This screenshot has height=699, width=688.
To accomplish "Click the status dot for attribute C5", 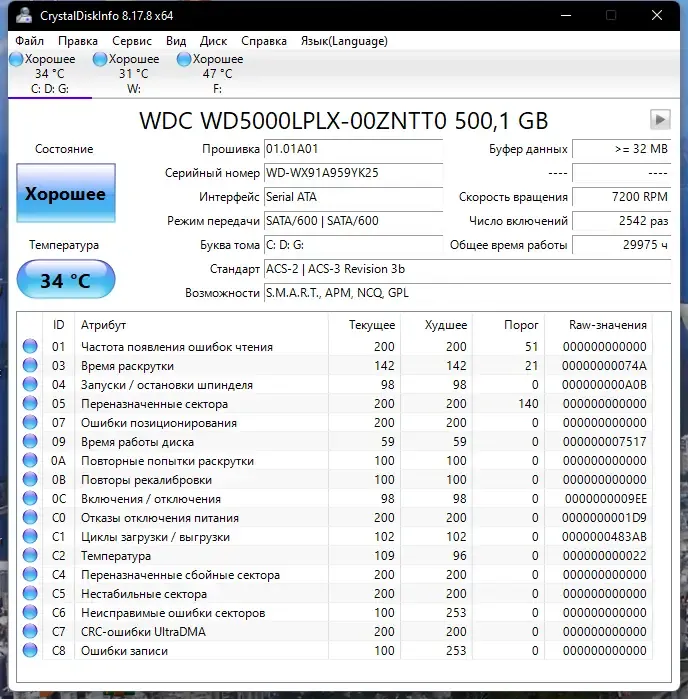I will [x=30, y=593].
